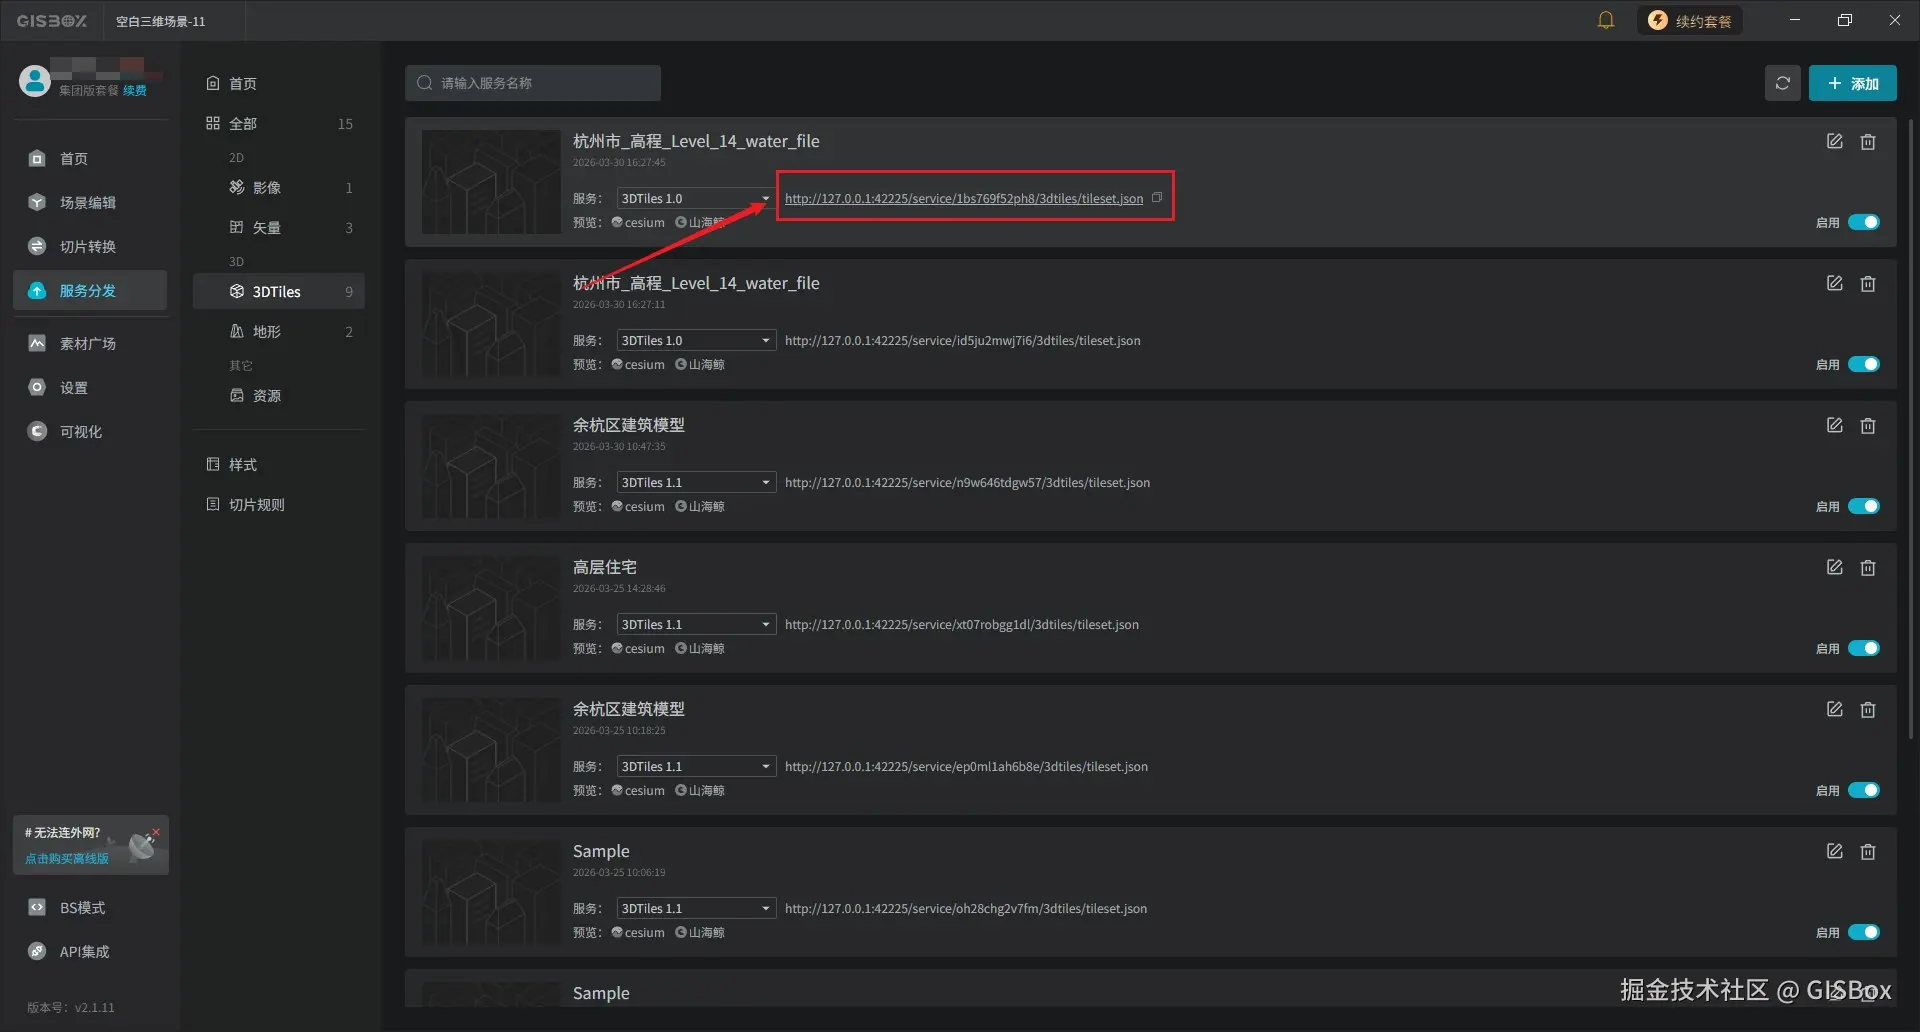1920x1032 pixels.
Task: Copy the tileset URL of 杭州市_高程_Level_14_water_file
Action: 1157,198
